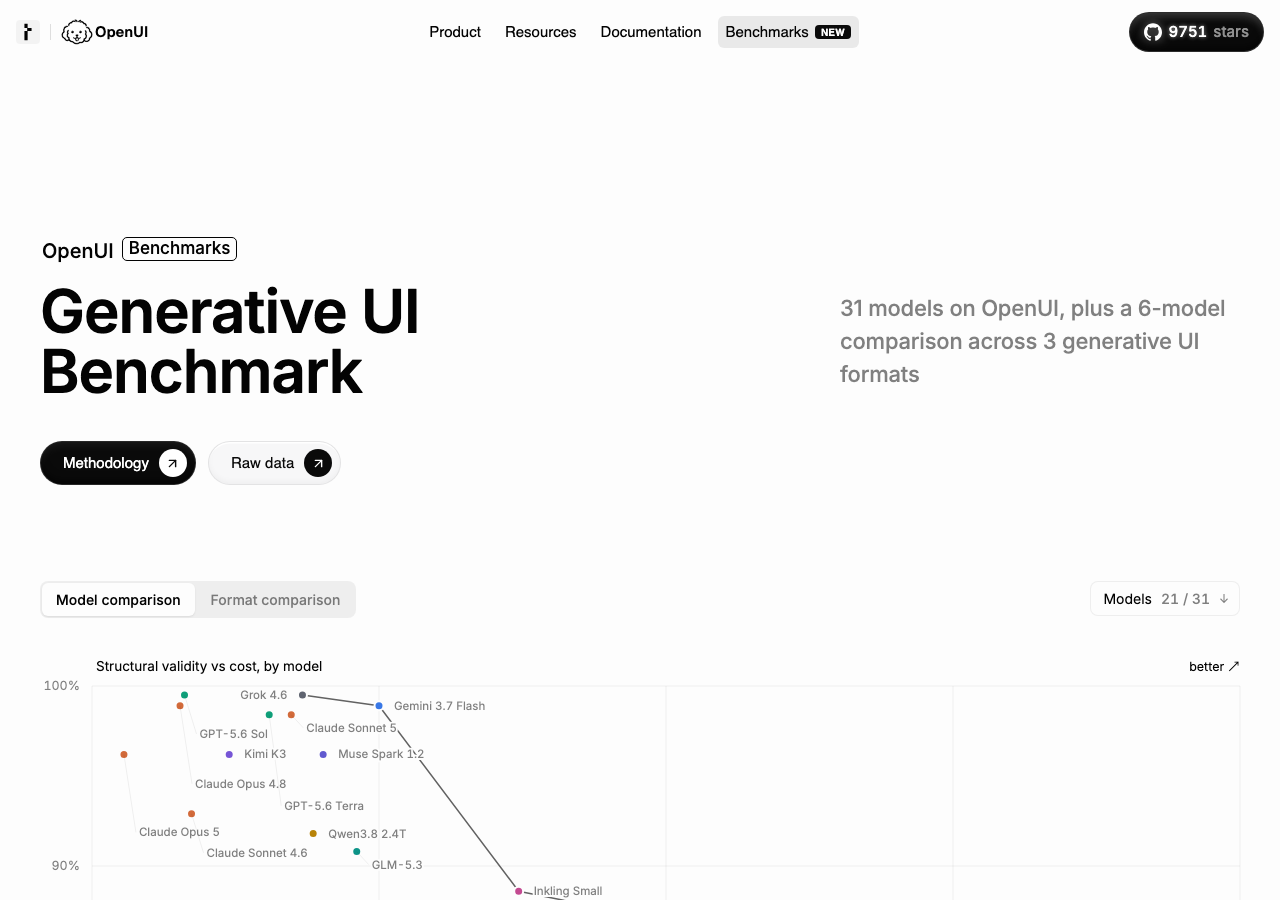Click the Generative UI Benchmark headline
Image resolution: width=1280 pixels, height=900 pixels.
tap(230, 342)
